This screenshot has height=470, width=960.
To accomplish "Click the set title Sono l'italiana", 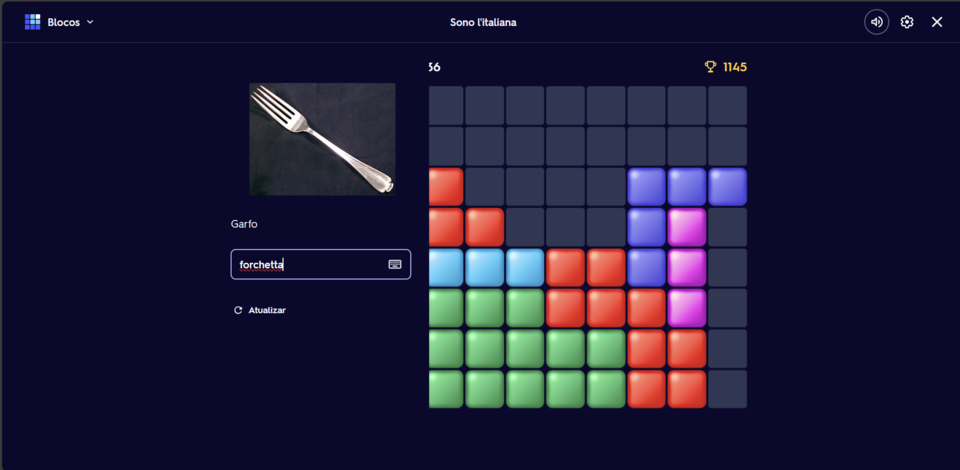I will click(483, 22).
